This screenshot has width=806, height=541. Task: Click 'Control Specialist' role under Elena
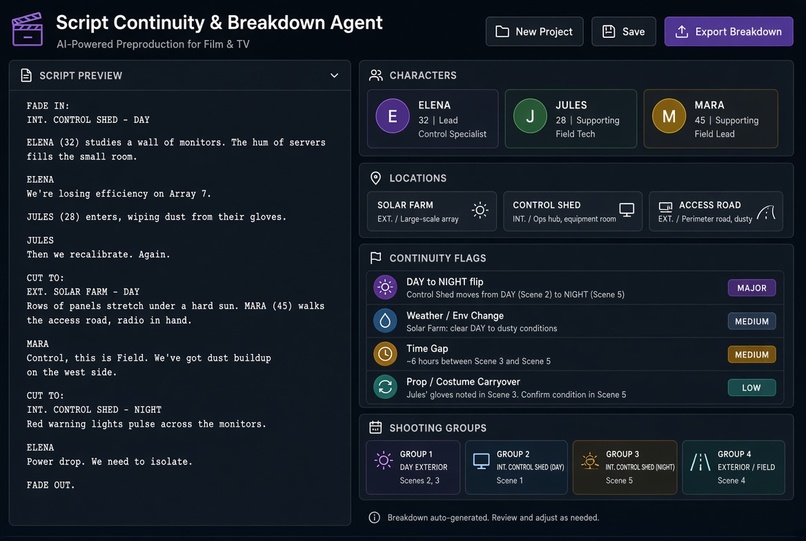point(452,134)
